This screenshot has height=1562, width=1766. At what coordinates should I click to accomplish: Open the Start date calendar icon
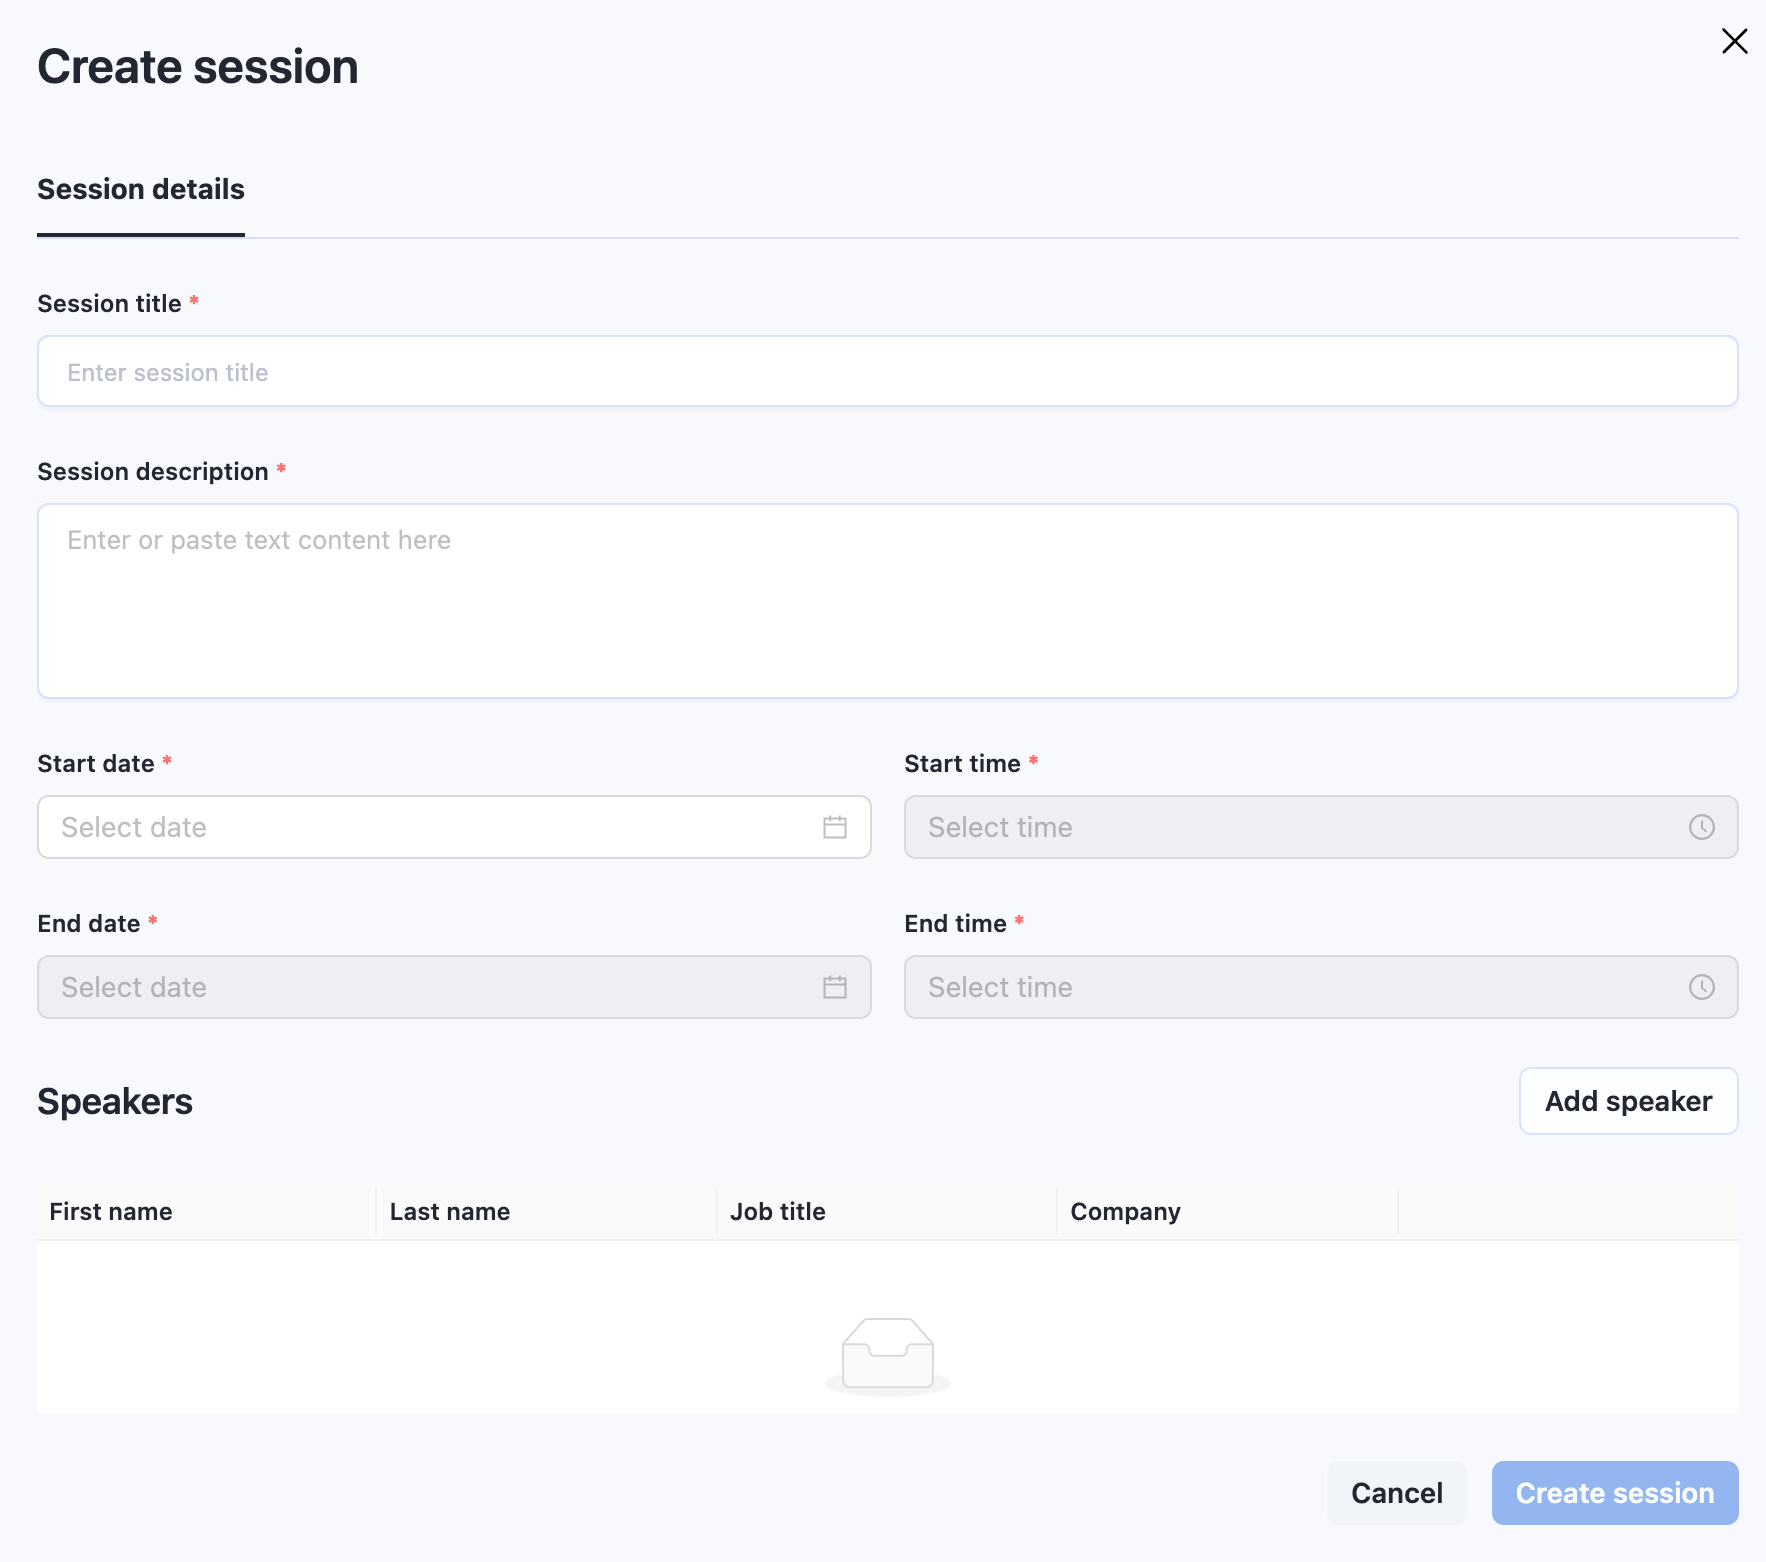click(834, 828)
